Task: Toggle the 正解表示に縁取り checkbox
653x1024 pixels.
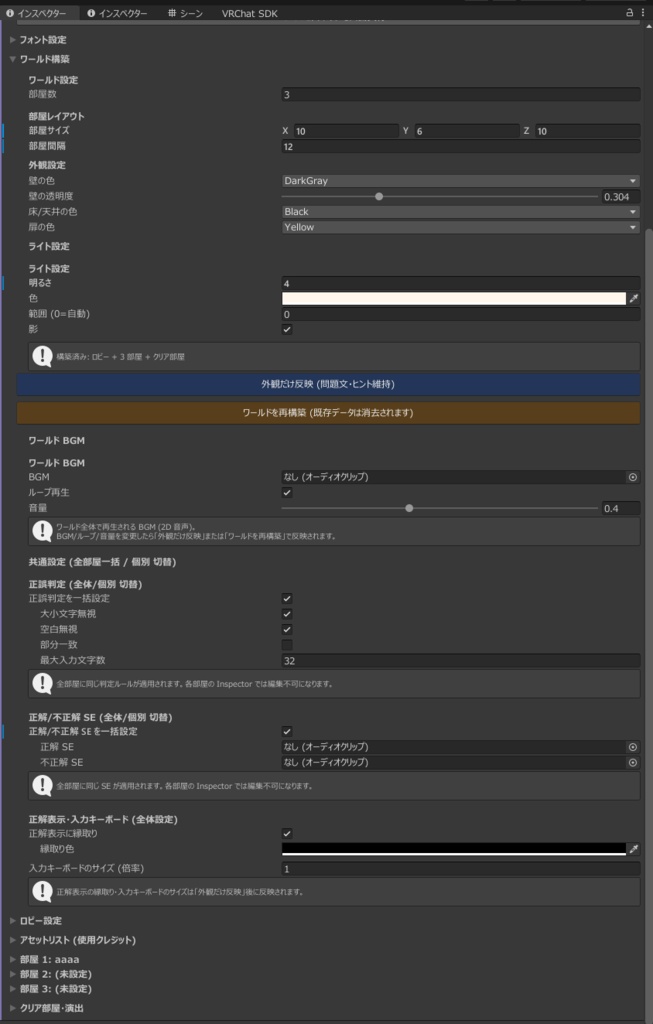Action: (287, 833)
